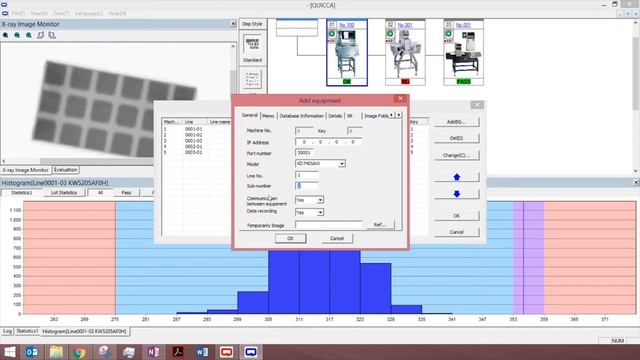
Task: Switch to the X-ray Image Monitor tab
Action: [25, 170]
